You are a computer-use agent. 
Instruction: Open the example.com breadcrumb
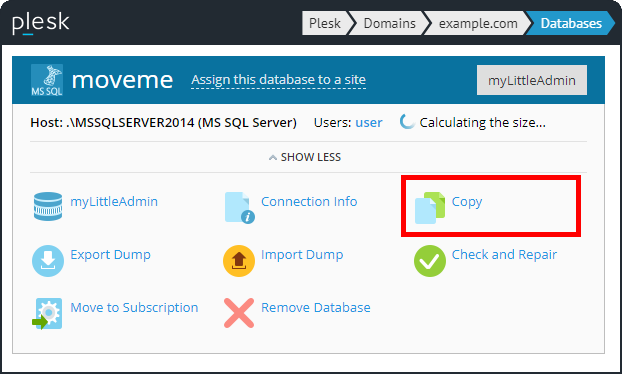pos(478,23)
